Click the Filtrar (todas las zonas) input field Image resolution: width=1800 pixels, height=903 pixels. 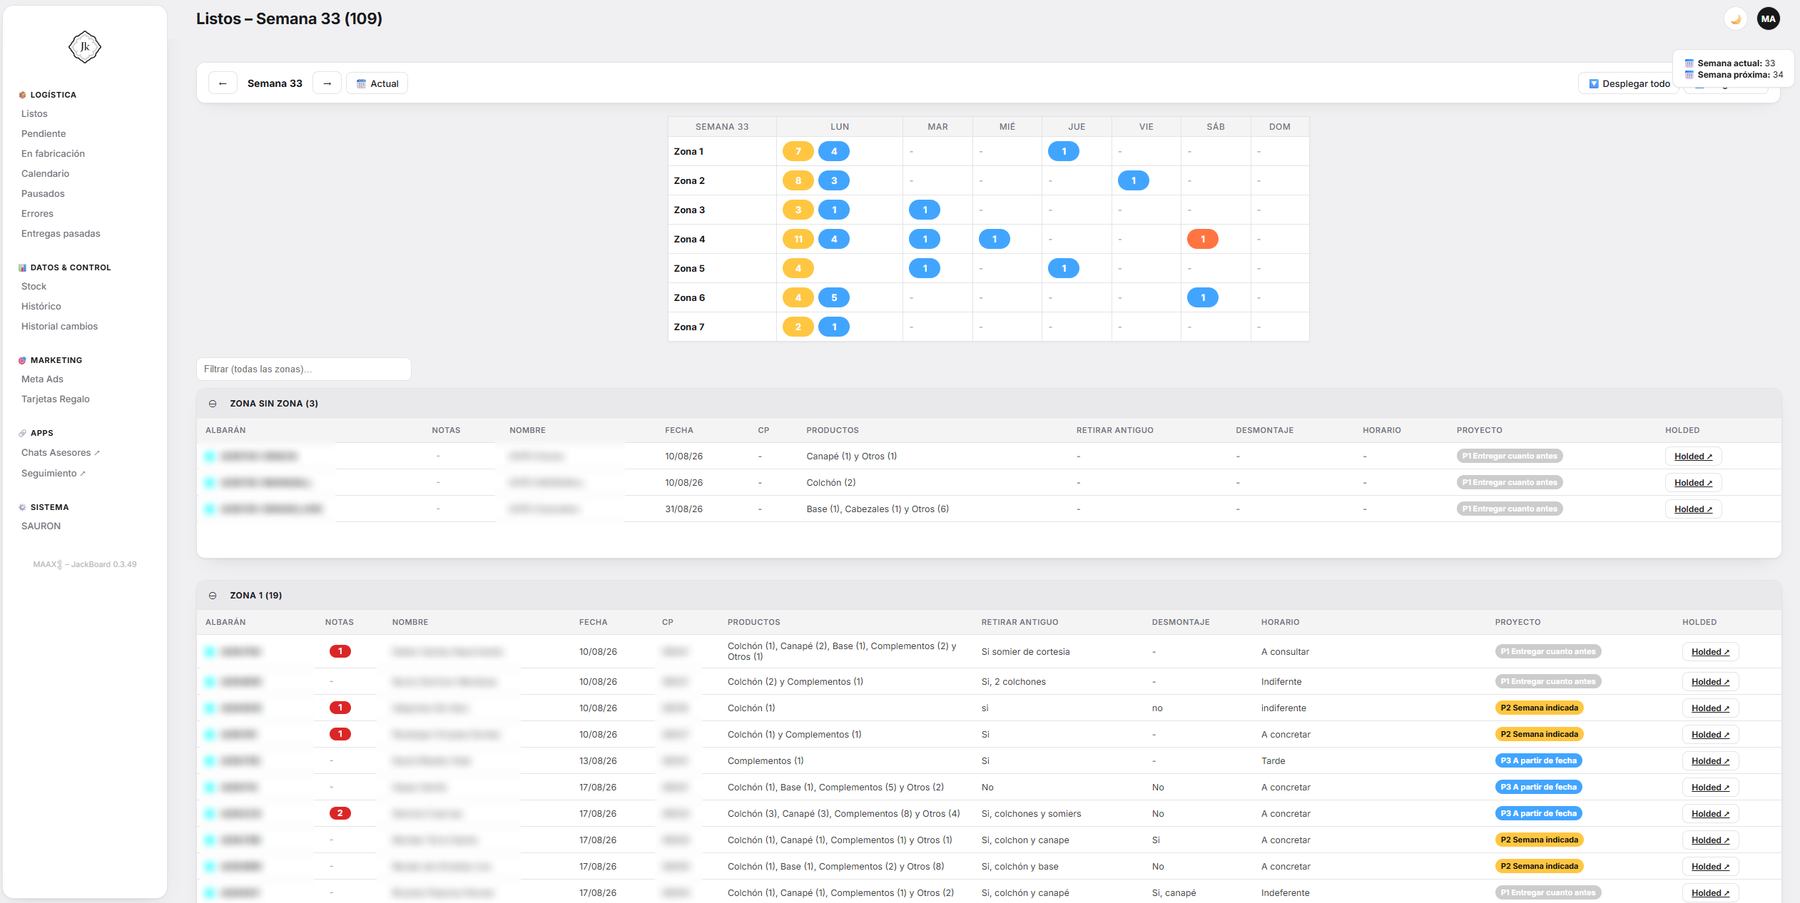point(304,369)
